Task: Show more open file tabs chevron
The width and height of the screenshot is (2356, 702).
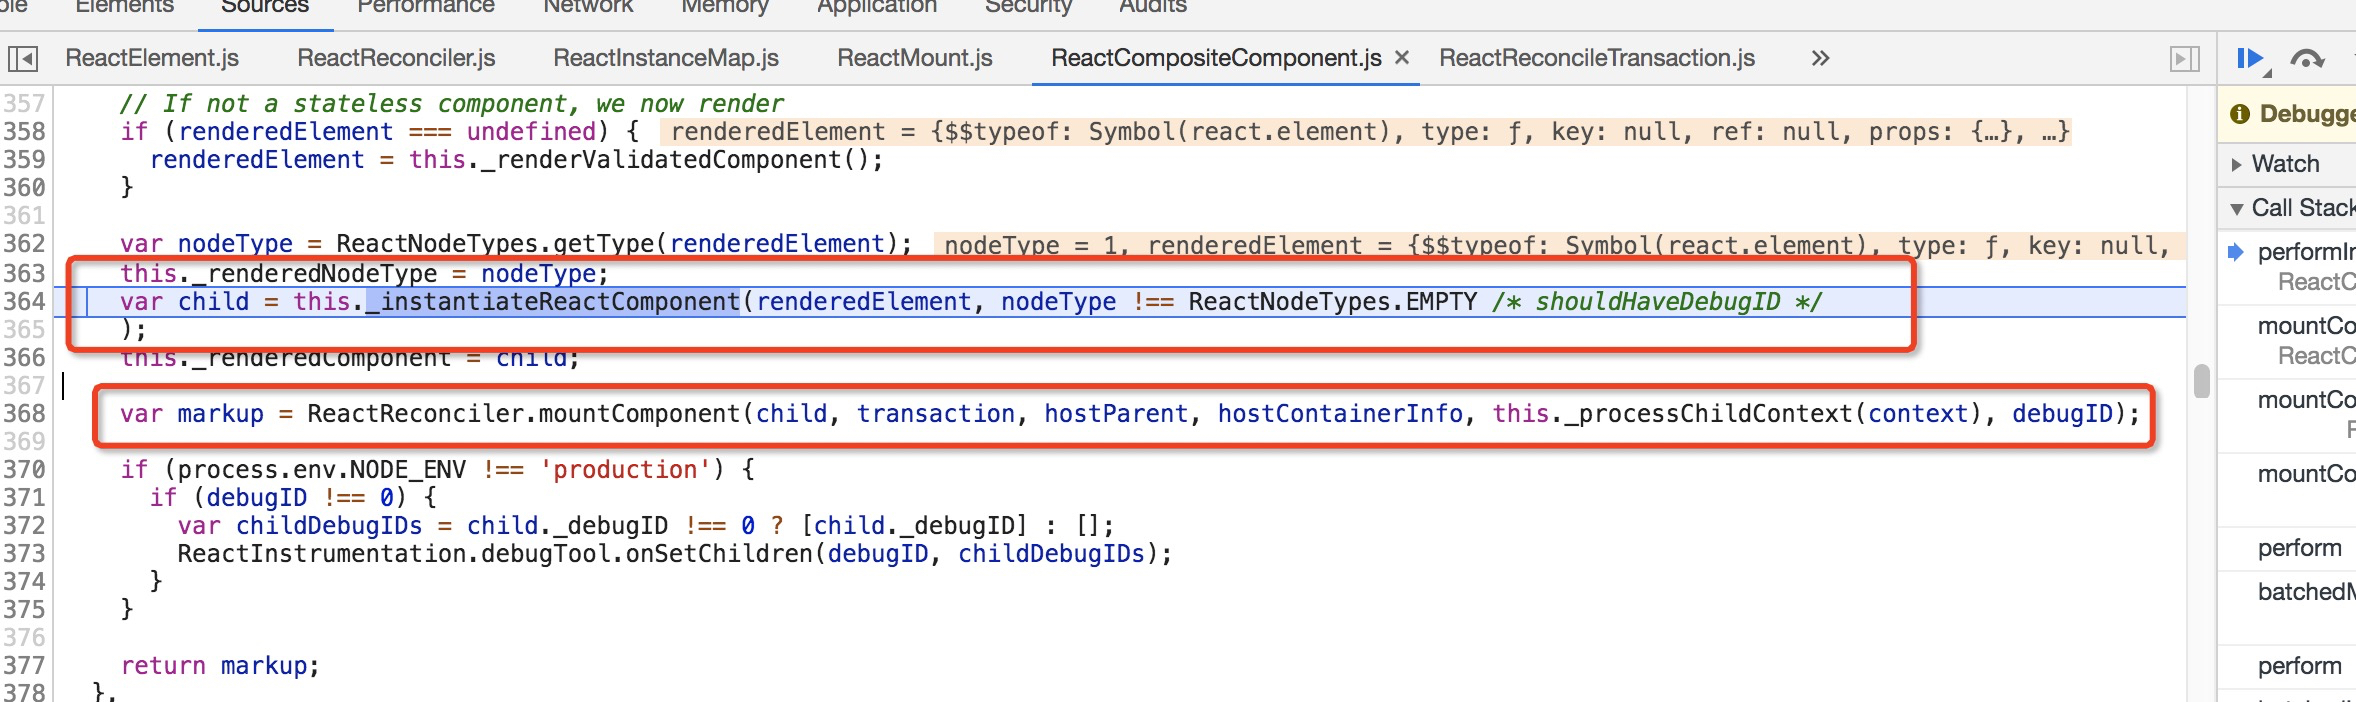Action: point(1820,58)
